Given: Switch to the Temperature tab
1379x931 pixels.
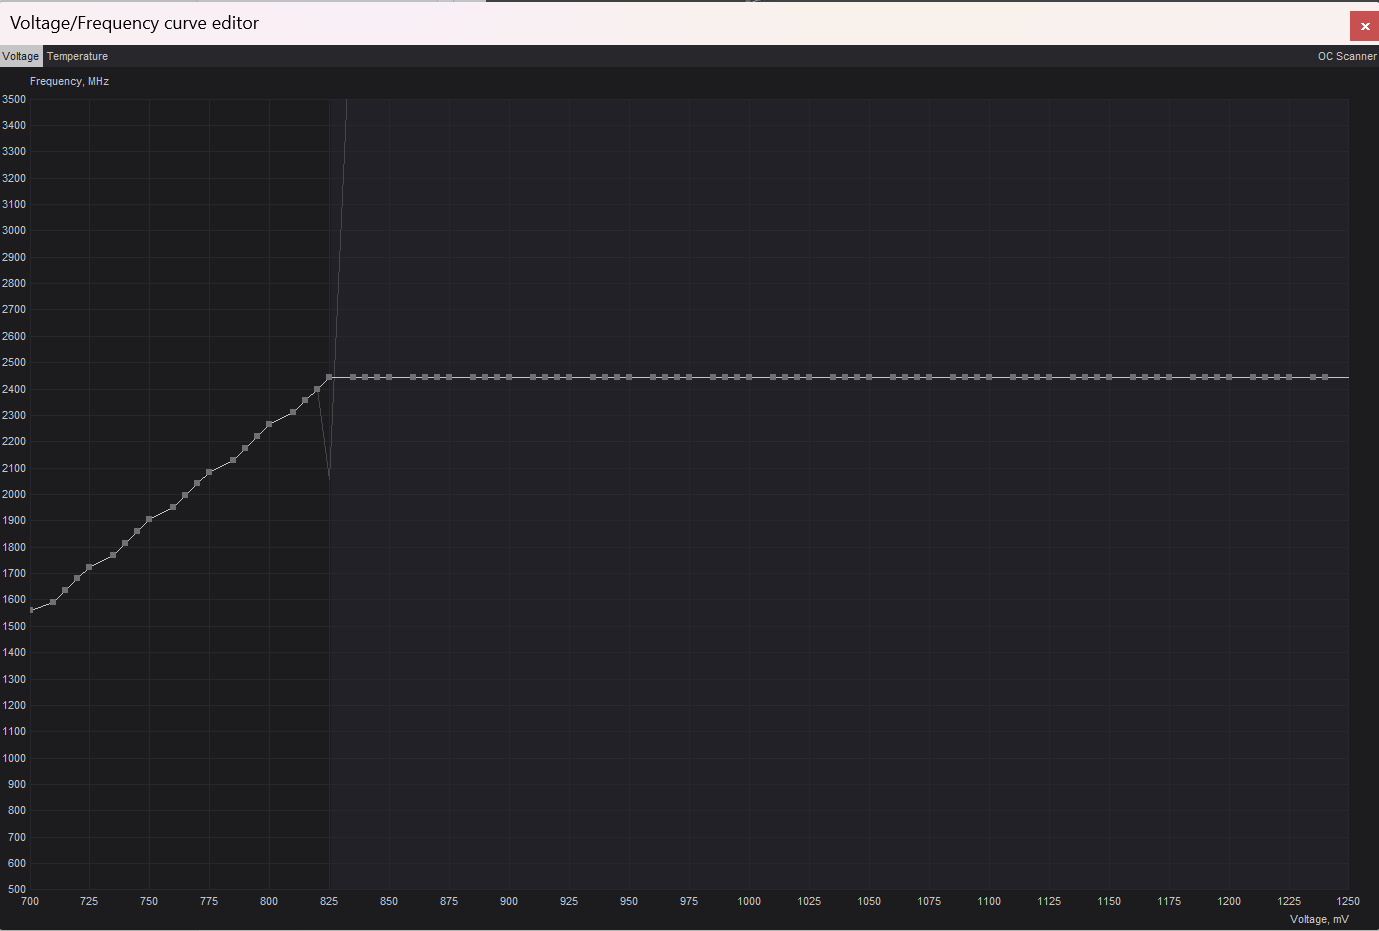Looking at the screenshot, I should [x=77, y=56].
